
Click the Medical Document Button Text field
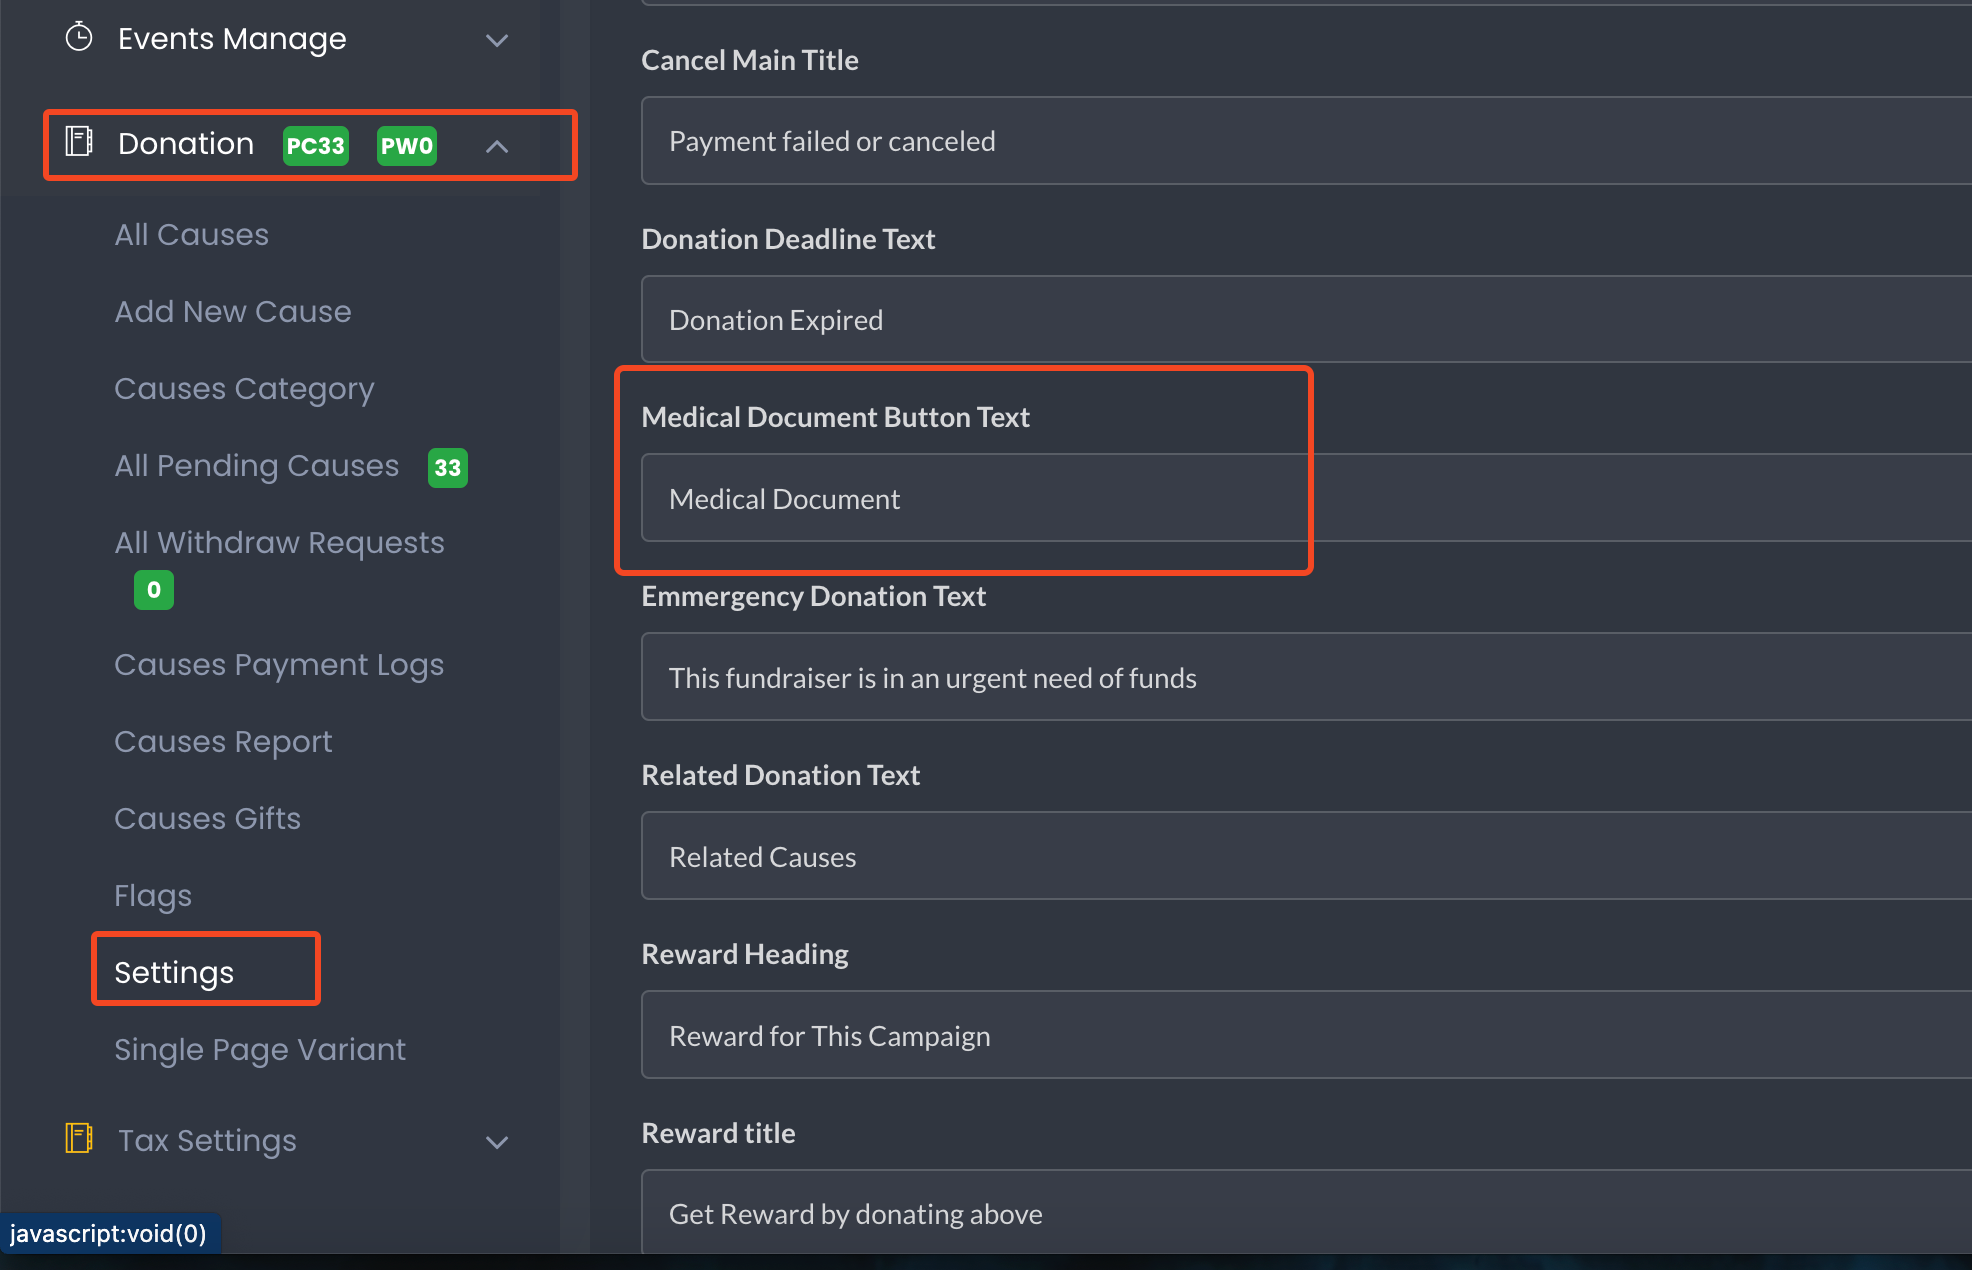[1306, 498]
